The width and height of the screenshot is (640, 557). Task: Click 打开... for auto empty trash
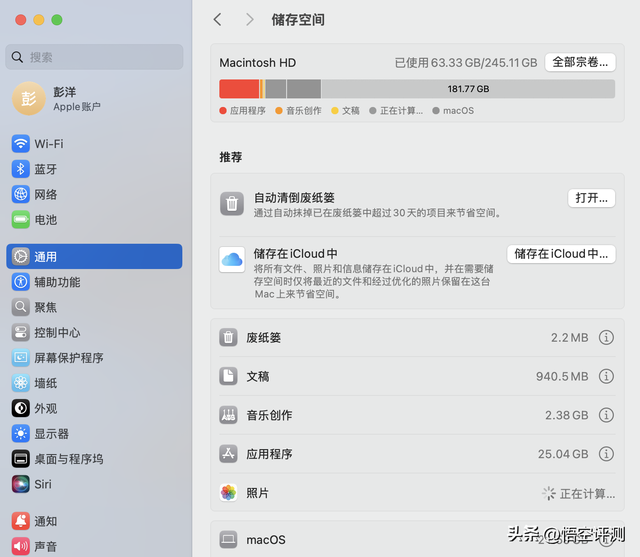click(x=591, y=198)
